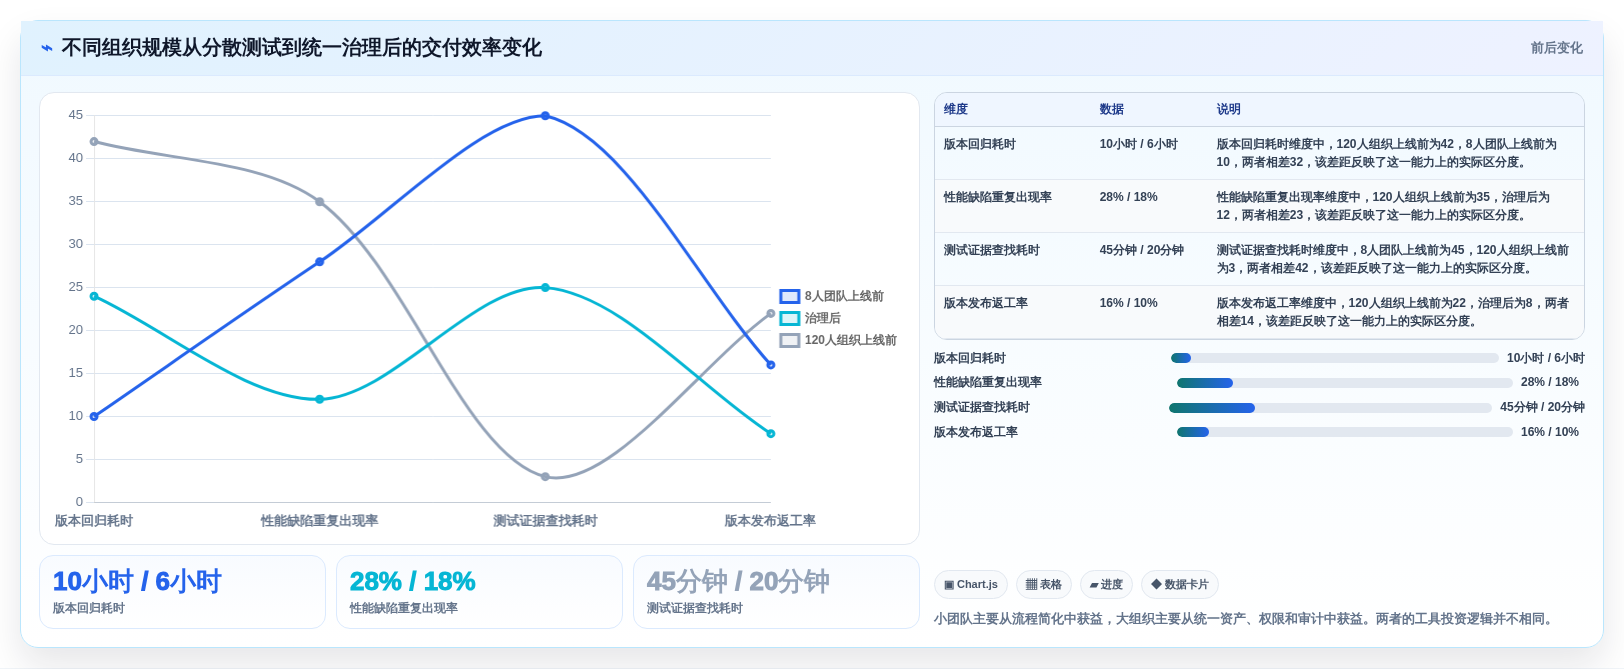The image size is (1624, 669).
Task: Select the Chart.js tag chip
Action: (970, 584)
